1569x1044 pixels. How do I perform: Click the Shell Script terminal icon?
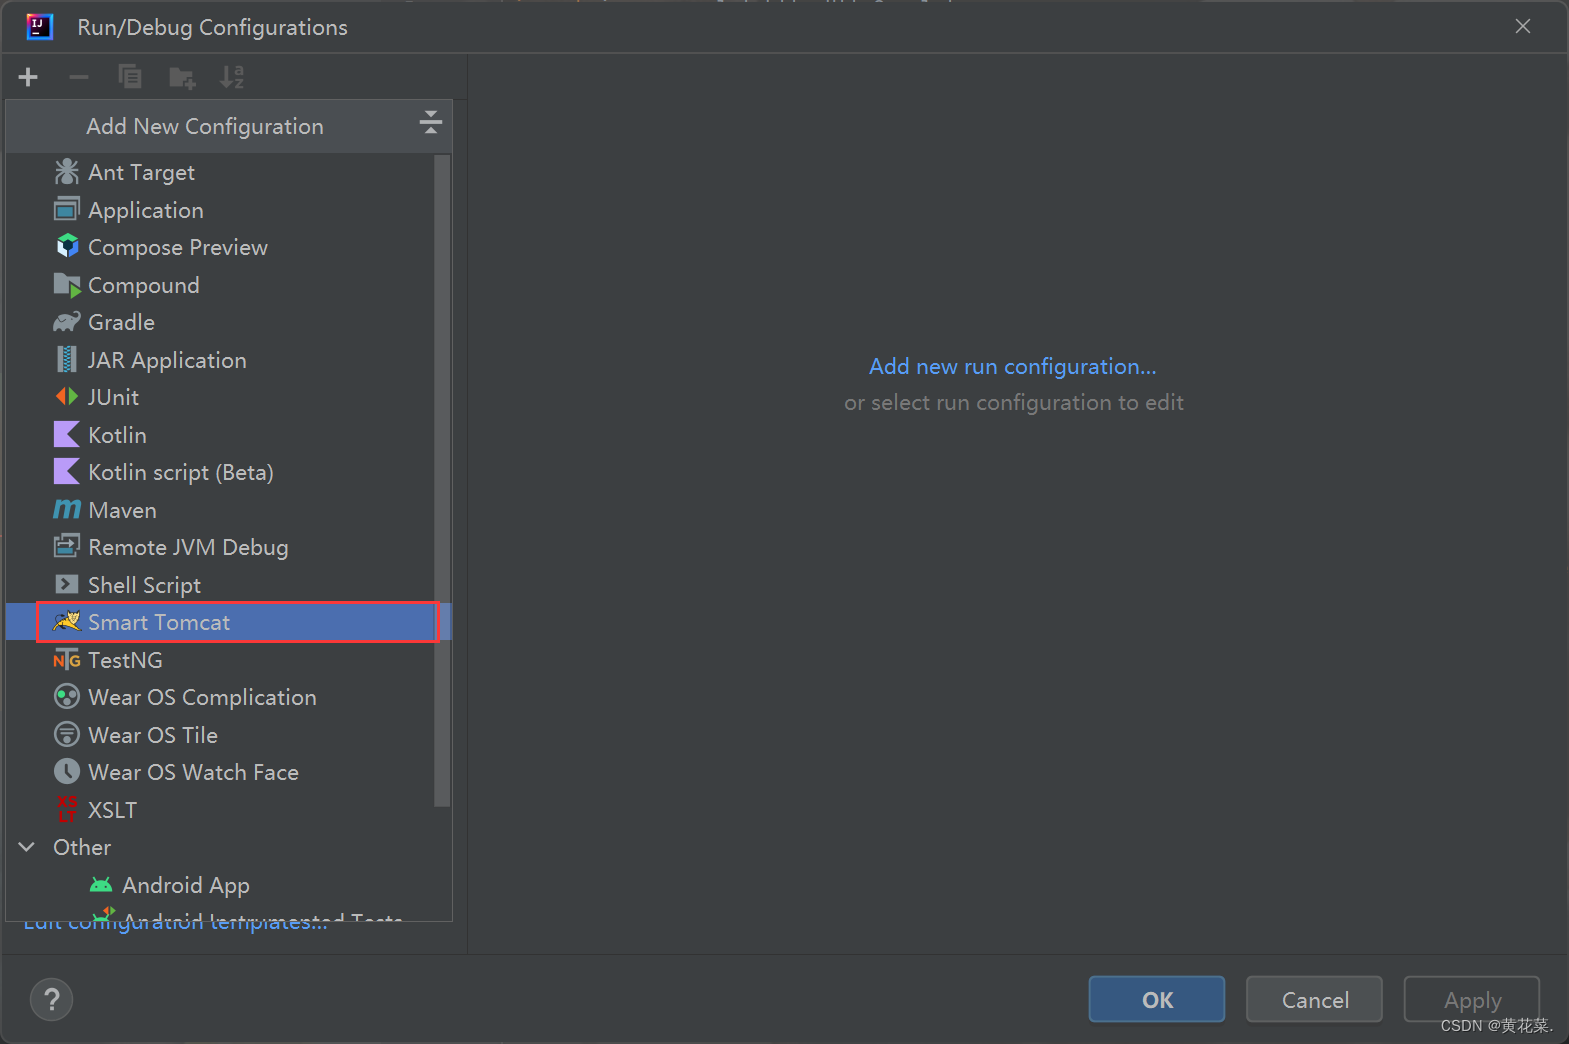(67, 585)
